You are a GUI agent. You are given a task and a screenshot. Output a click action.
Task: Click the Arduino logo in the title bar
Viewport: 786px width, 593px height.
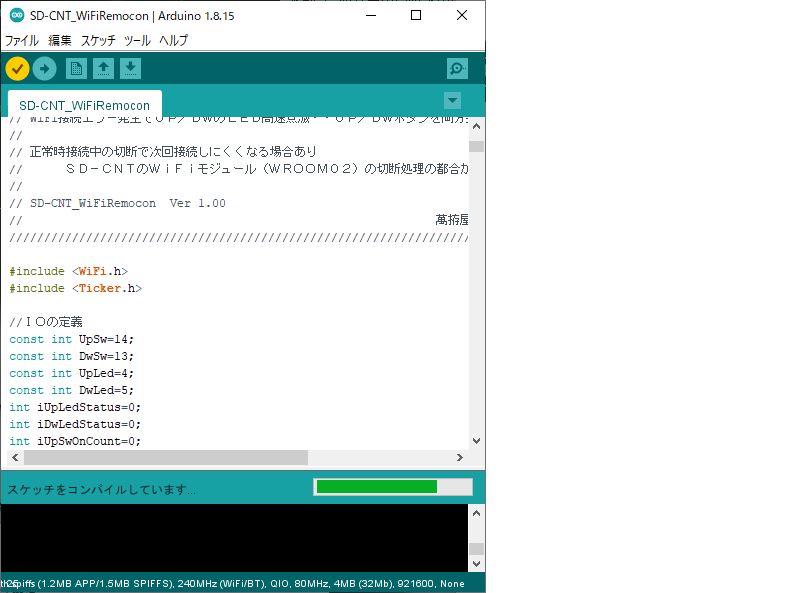(17, 16)
